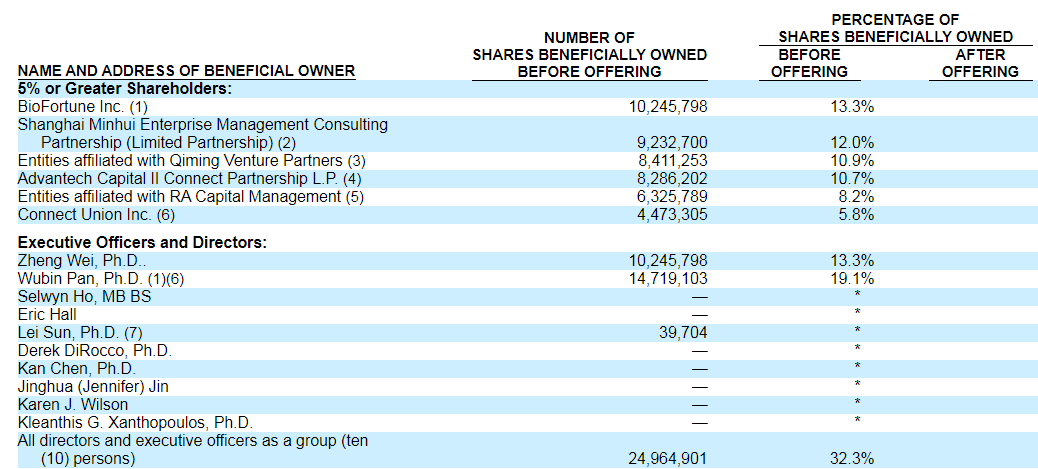The width and height of the screenshot is (1038, 469).
Task: Click the Name and Address of Beneficial Owner header
Action: [187, 71]
